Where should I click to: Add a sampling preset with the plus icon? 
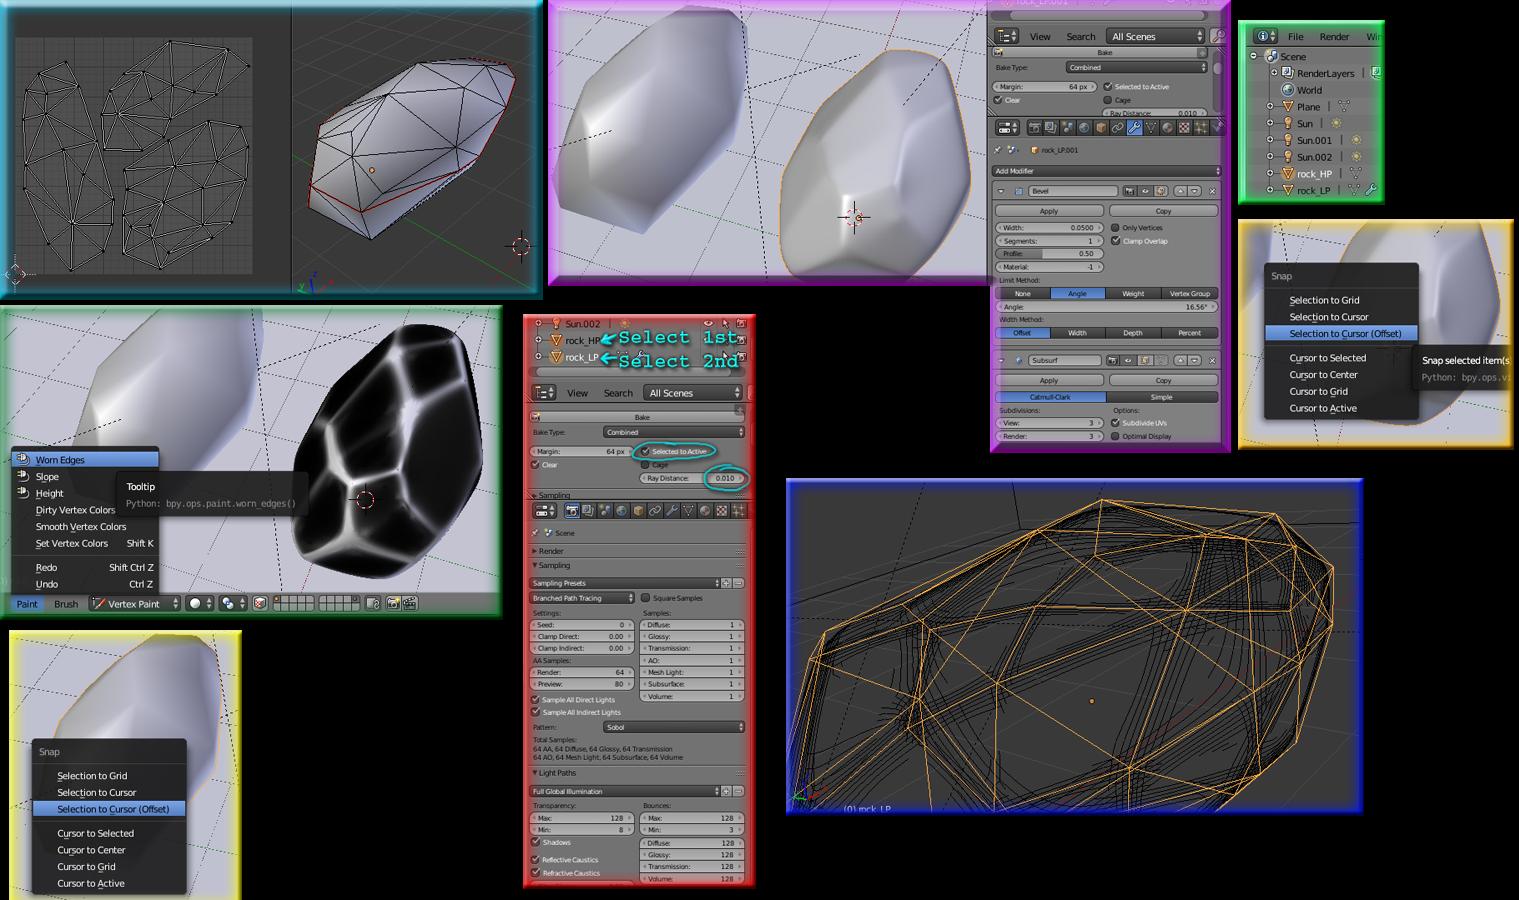[727, 583]
